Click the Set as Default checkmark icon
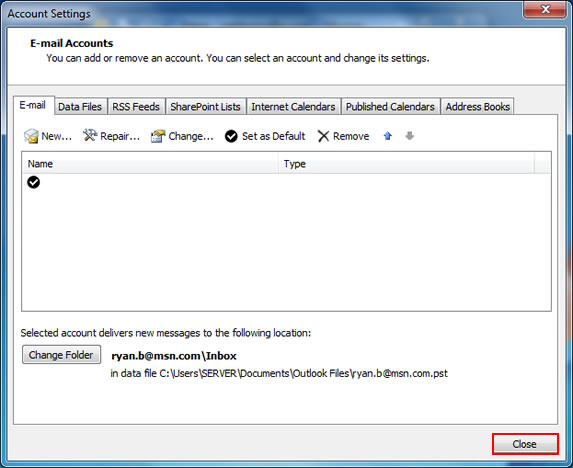Image resolution: width=573 pixels, height=468 pixels. coord(231,136)
